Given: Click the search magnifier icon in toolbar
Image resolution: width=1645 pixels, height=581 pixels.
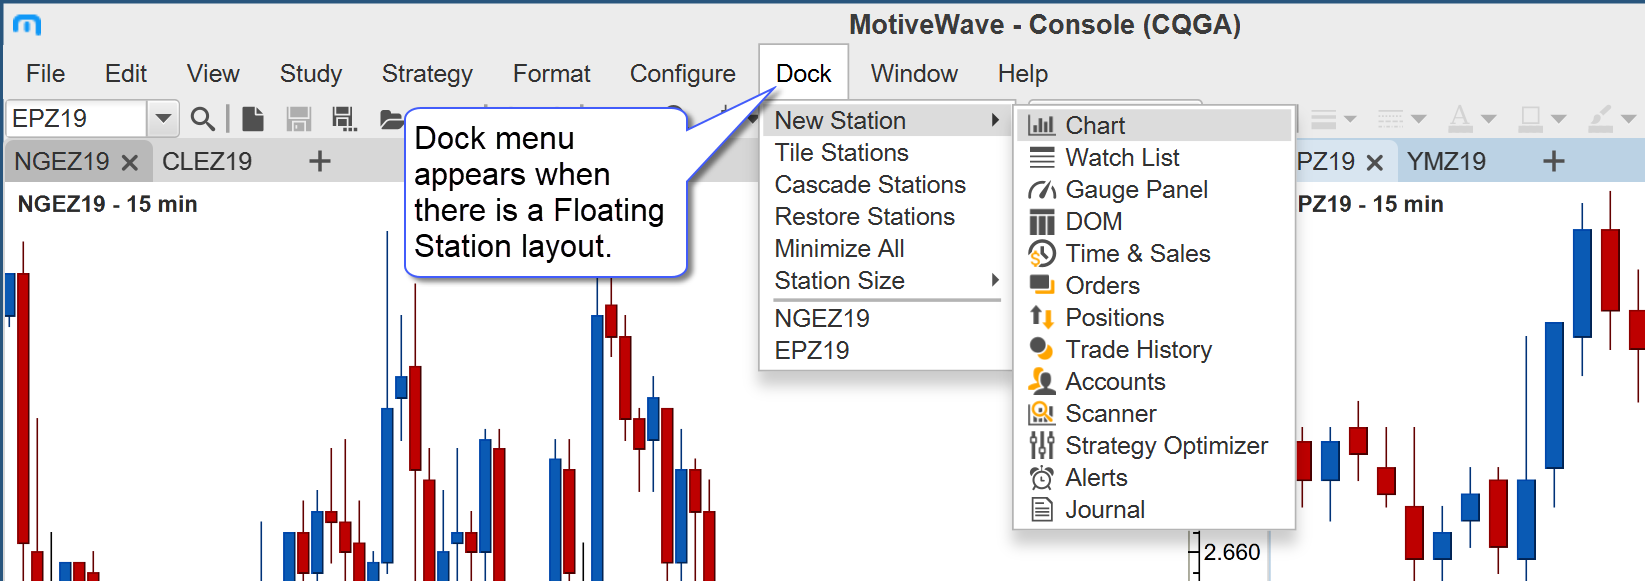Looking at the screenshot, I should pos(202,119).
